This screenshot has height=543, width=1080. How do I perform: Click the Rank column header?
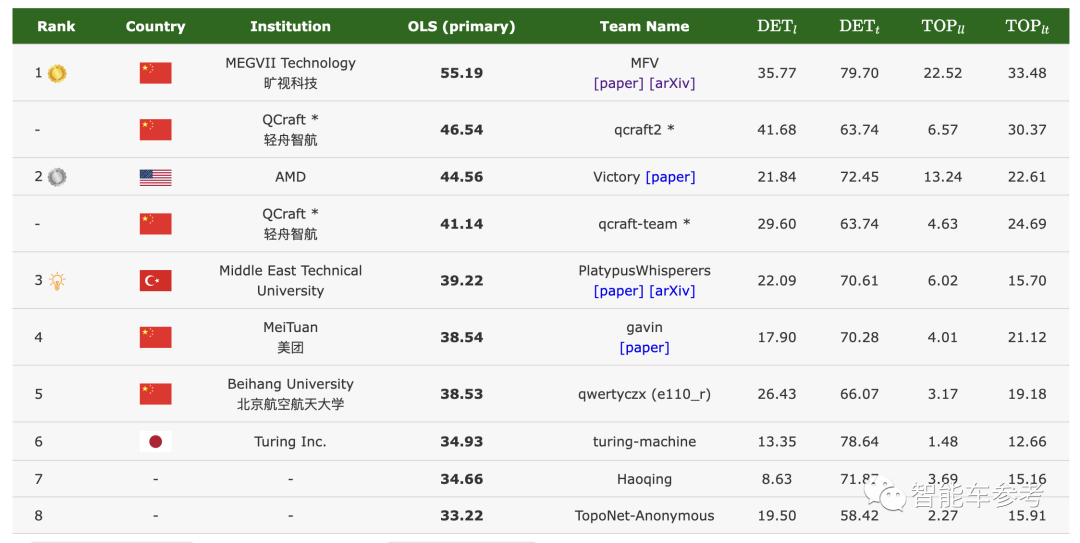tap(56, 26)
